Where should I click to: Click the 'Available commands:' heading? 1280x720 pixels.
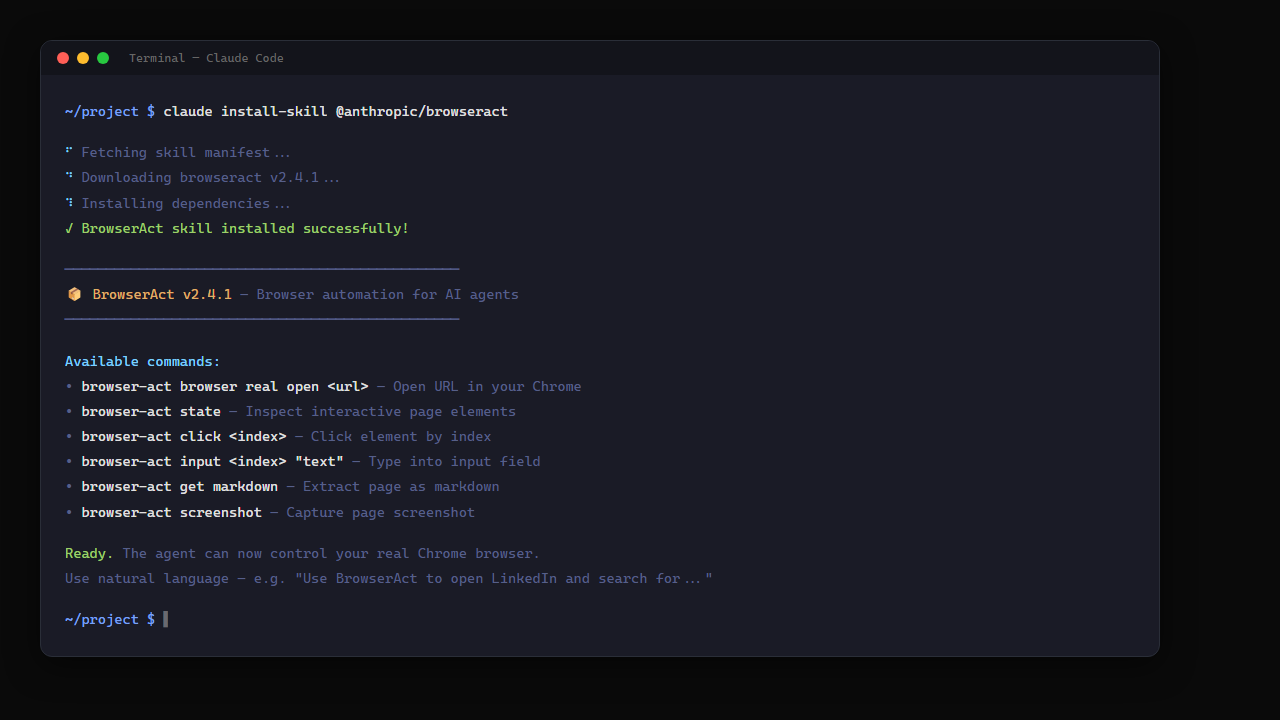tap(143, 361)
